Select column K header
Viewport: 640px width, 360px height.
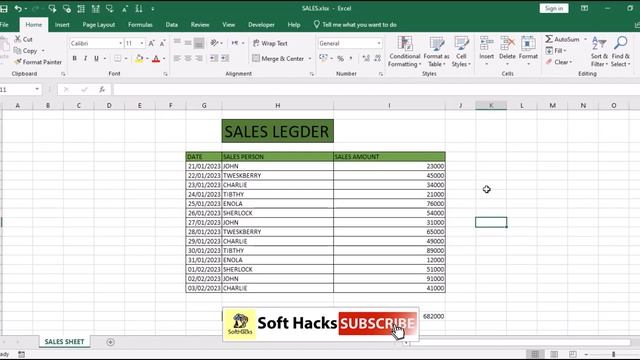tap(491, 105)
